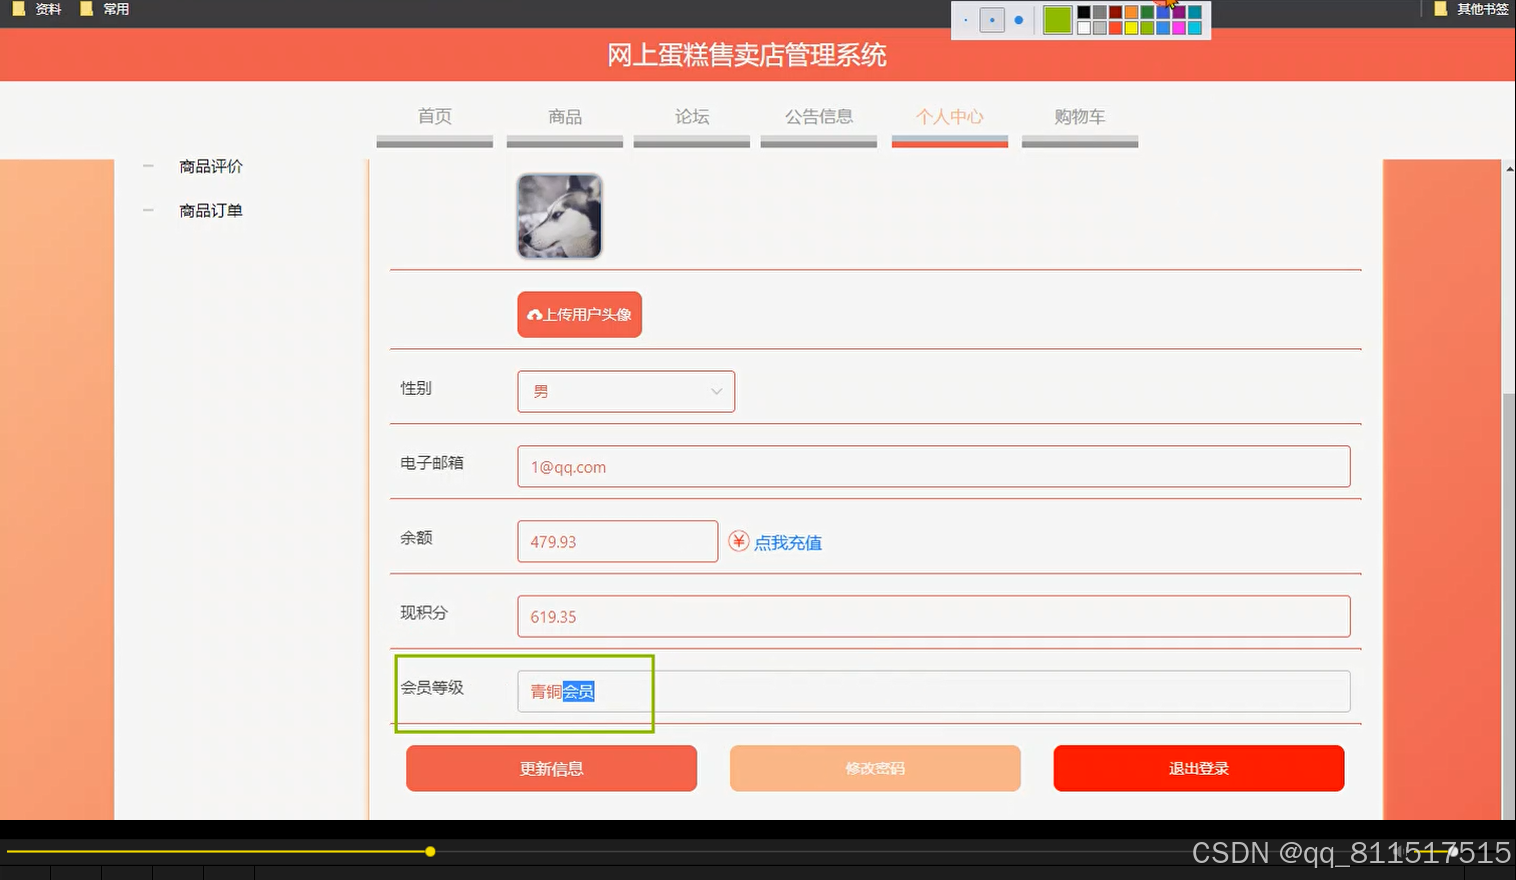Screen dimensions: 1516x880
Task: Switch to the 购物车 tab
Action: coord(1079,116)
